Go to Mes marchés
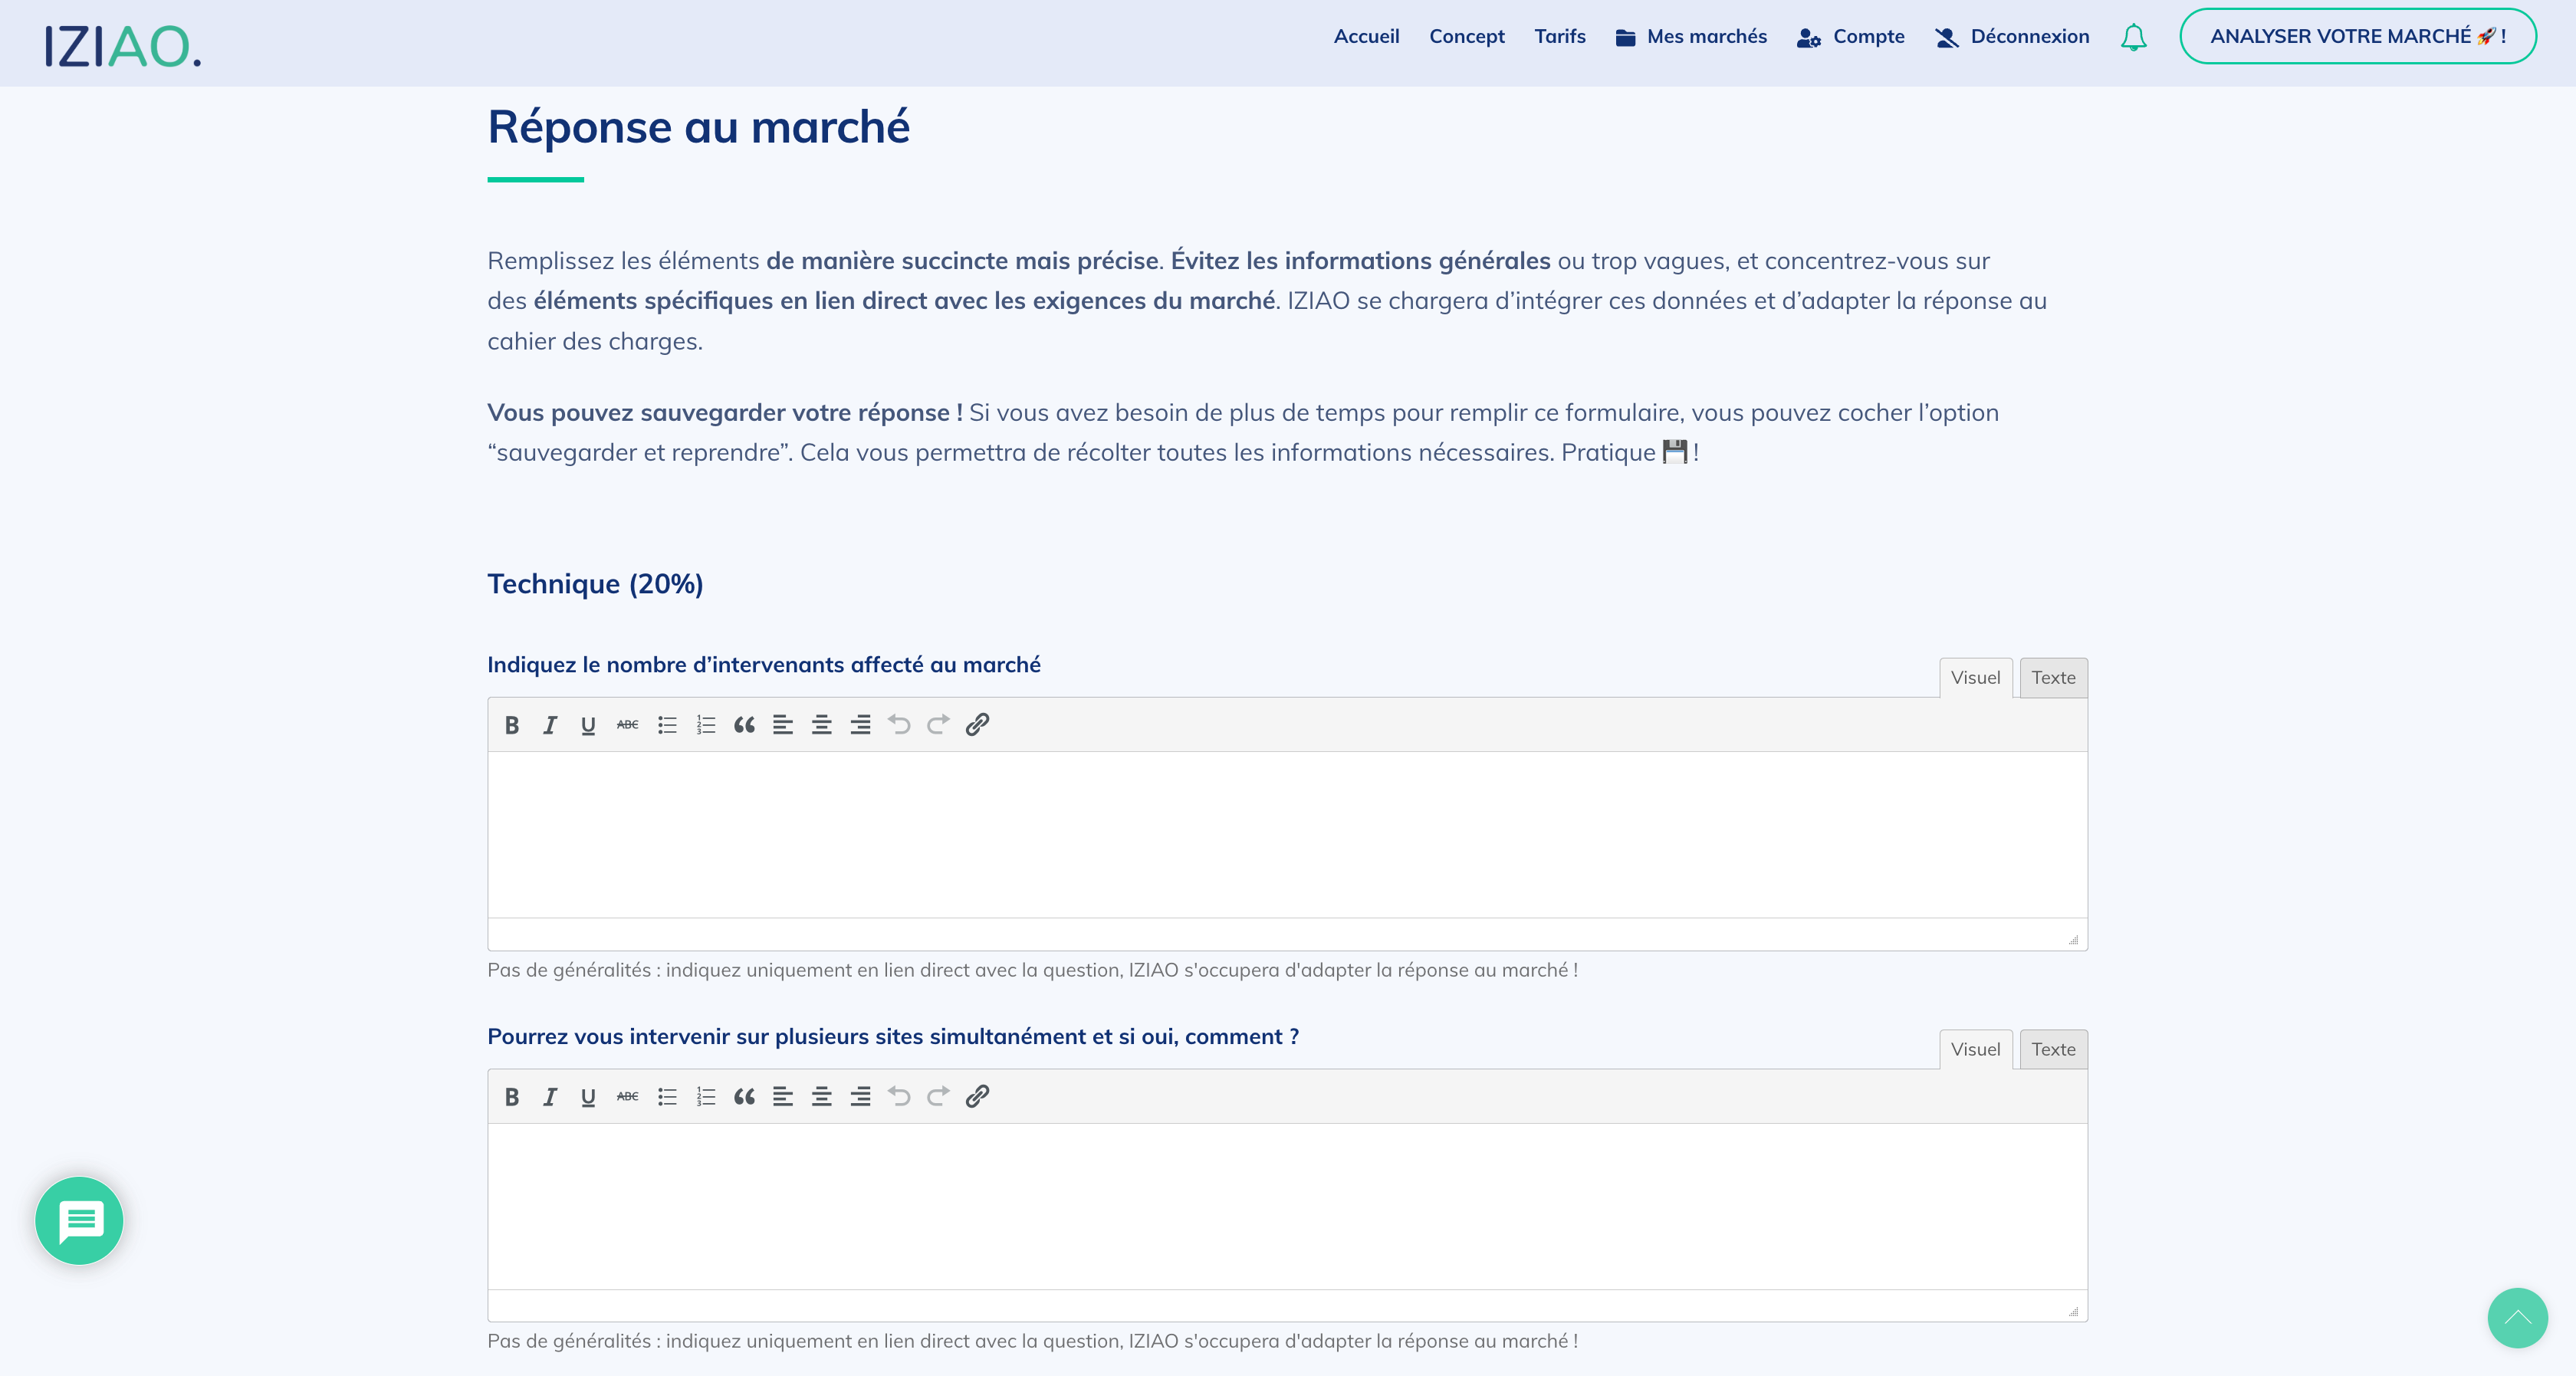Viewport: 2576px width, 1376px height. [x=1691, y=37]
